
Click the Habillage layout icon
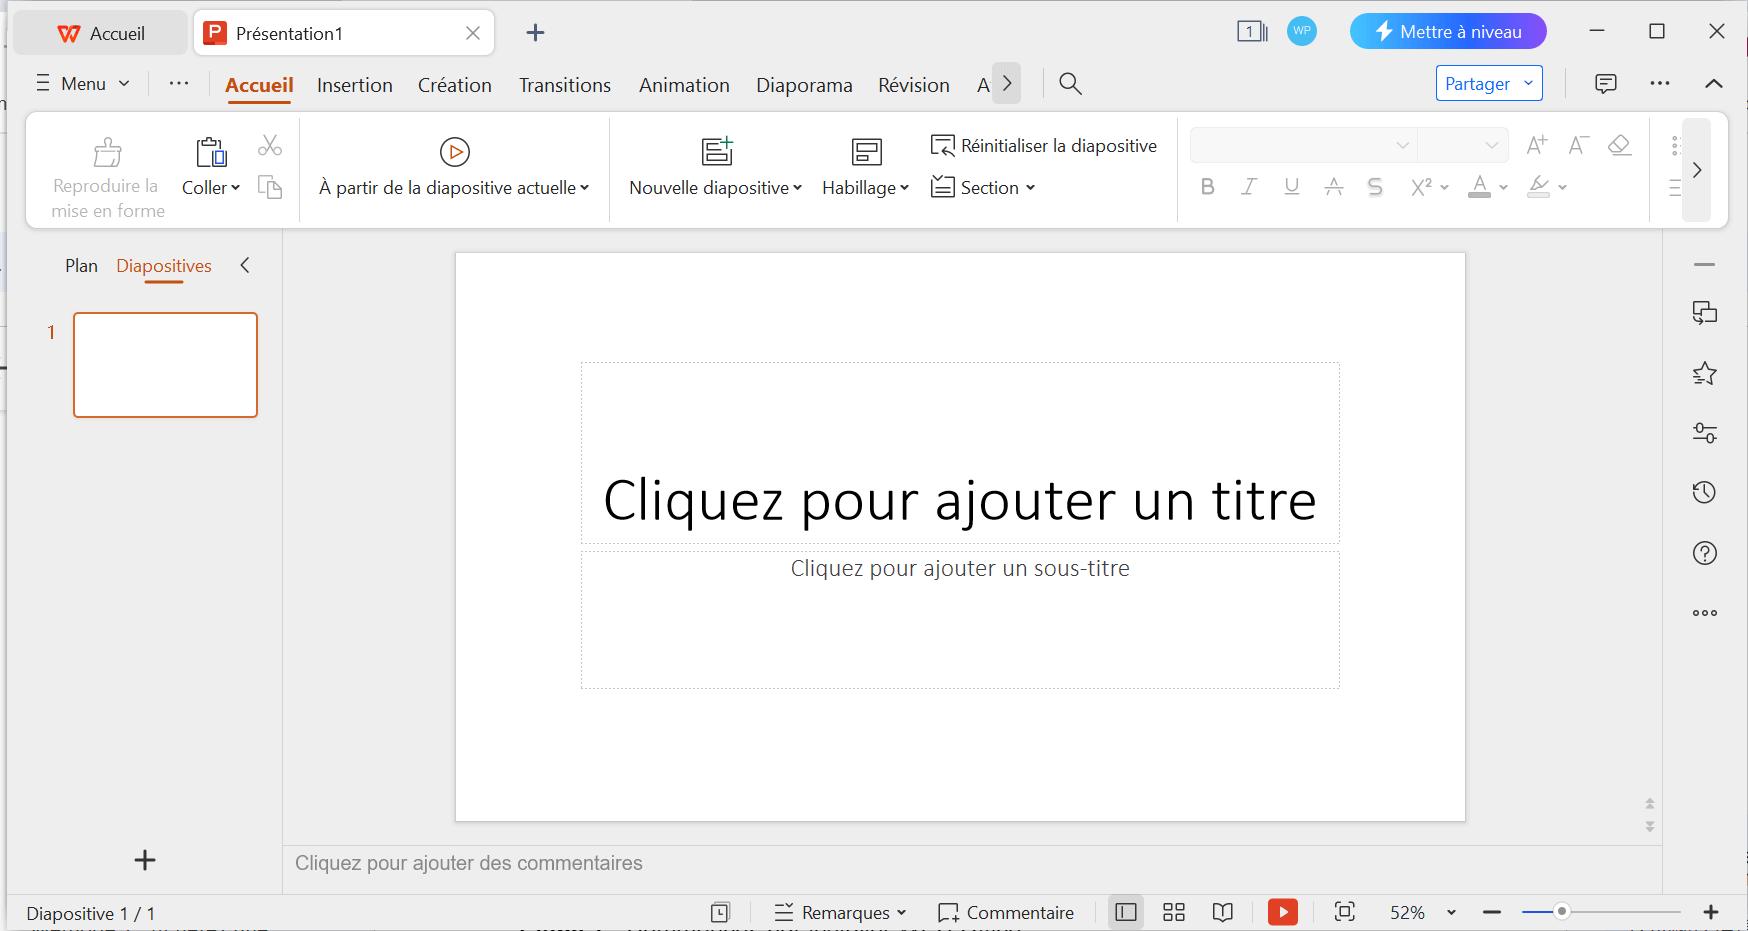[866, 152]
